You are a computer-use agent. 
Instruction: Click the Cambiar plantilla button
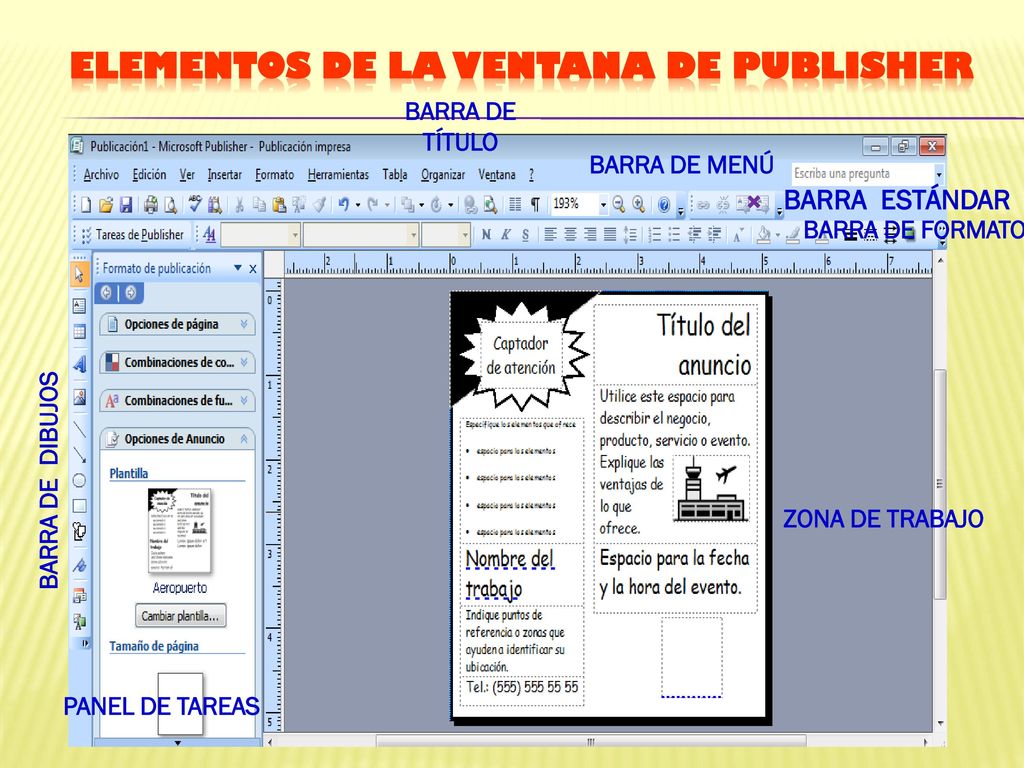pos(180,616)
